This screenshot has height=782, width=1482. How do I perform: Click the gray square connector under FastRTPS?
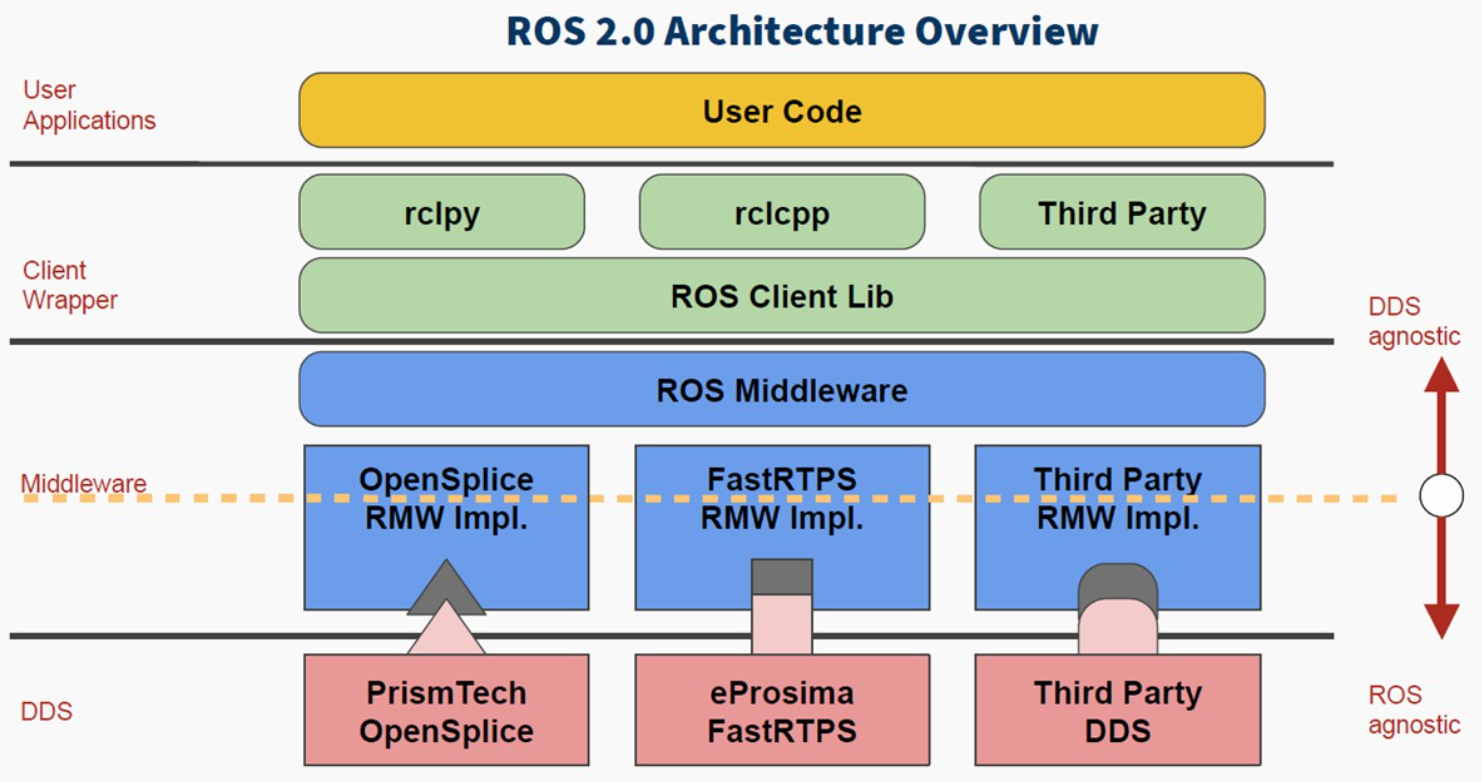[782, 577]
